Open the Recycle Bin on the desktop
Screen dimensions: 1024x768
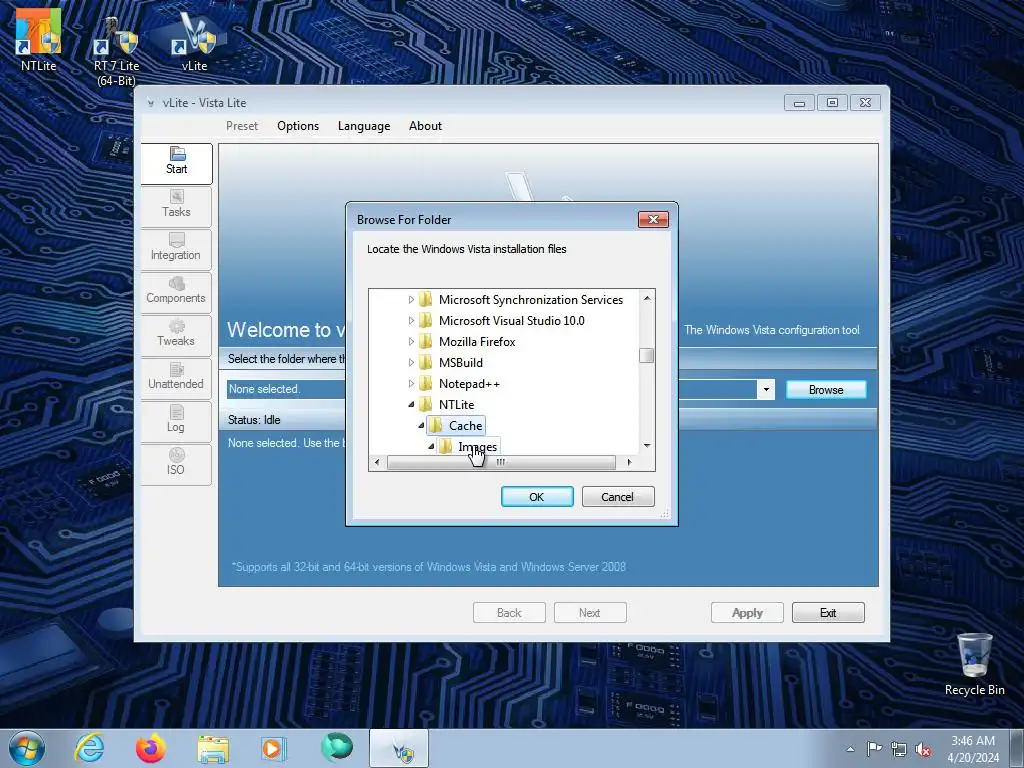tap(974, 664)
